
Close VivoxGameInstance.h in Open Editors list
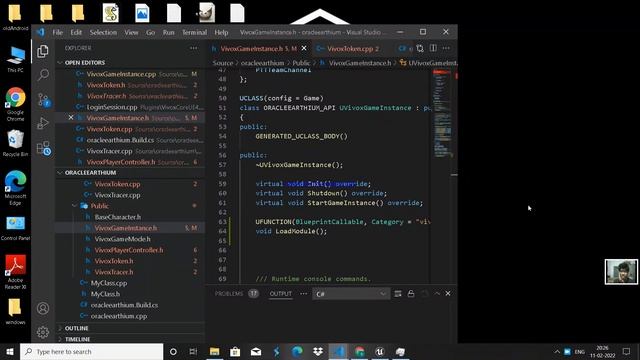pyautogui.click(x=71, y=118)
